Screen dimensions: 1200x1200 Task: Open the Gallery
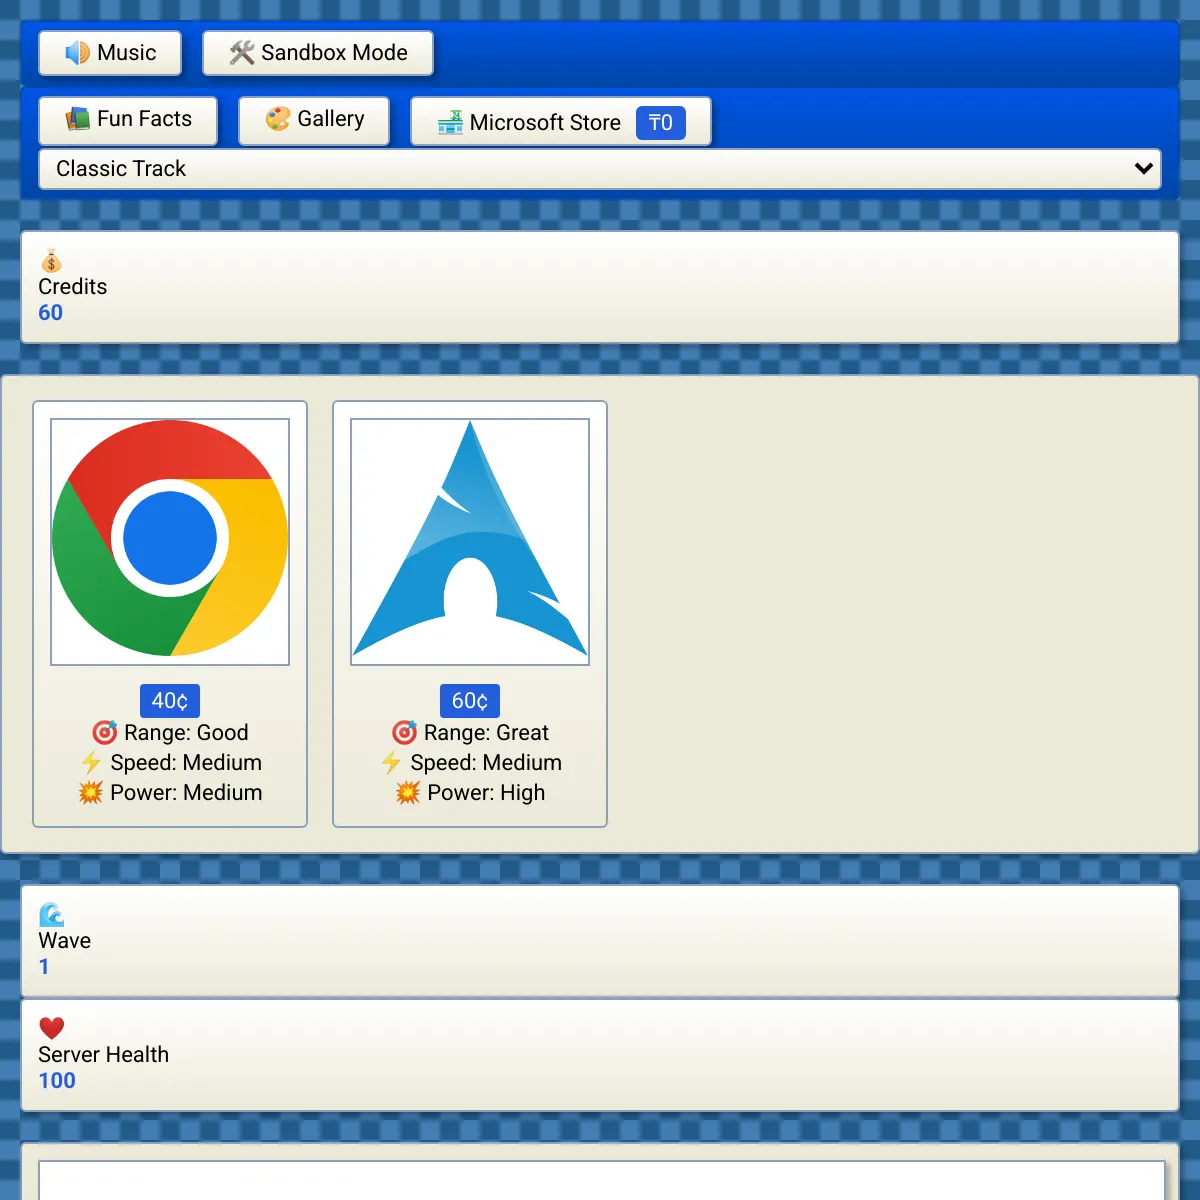click(x=314, y=120)
